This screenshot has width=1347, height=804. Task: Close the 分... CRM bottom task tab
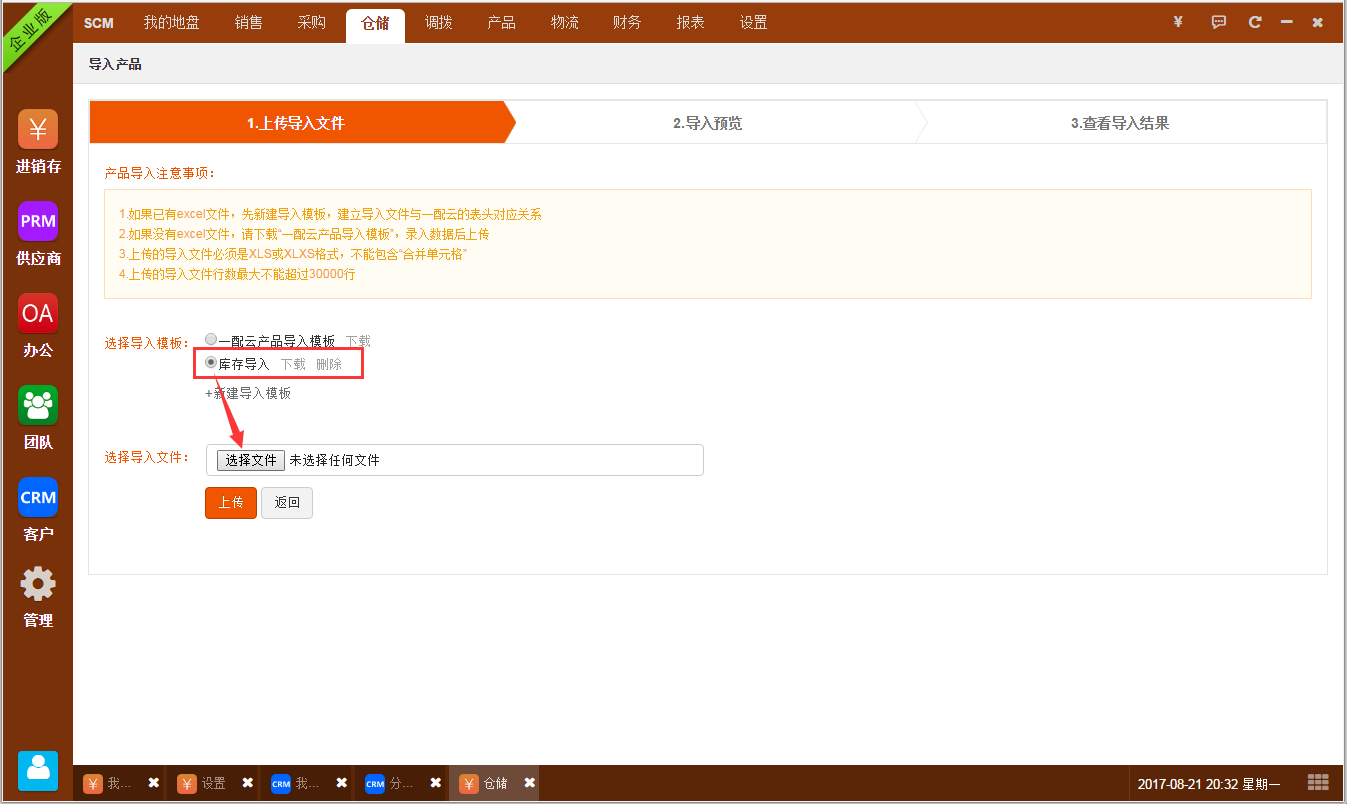[436, 783]
